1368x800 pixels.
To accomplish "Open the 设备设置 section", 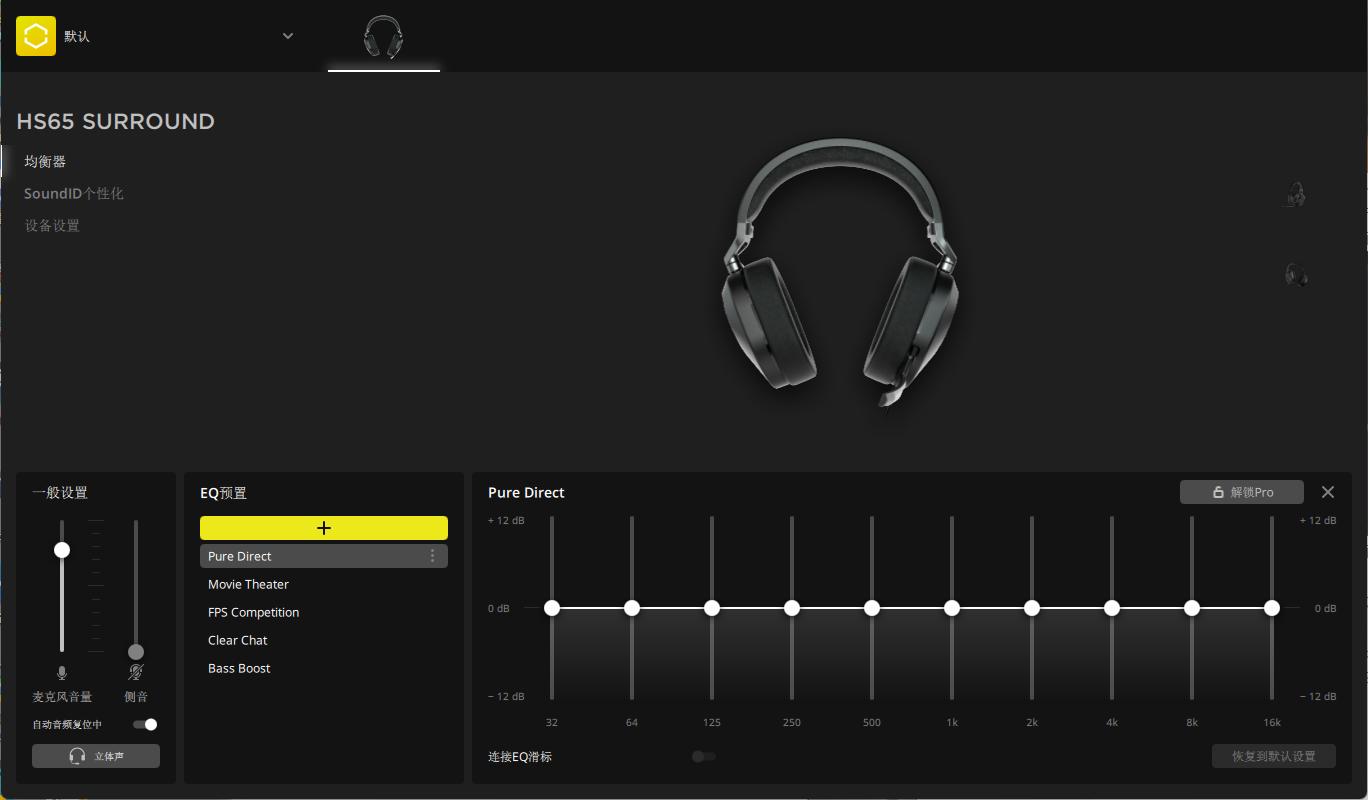I will [52, 225].
